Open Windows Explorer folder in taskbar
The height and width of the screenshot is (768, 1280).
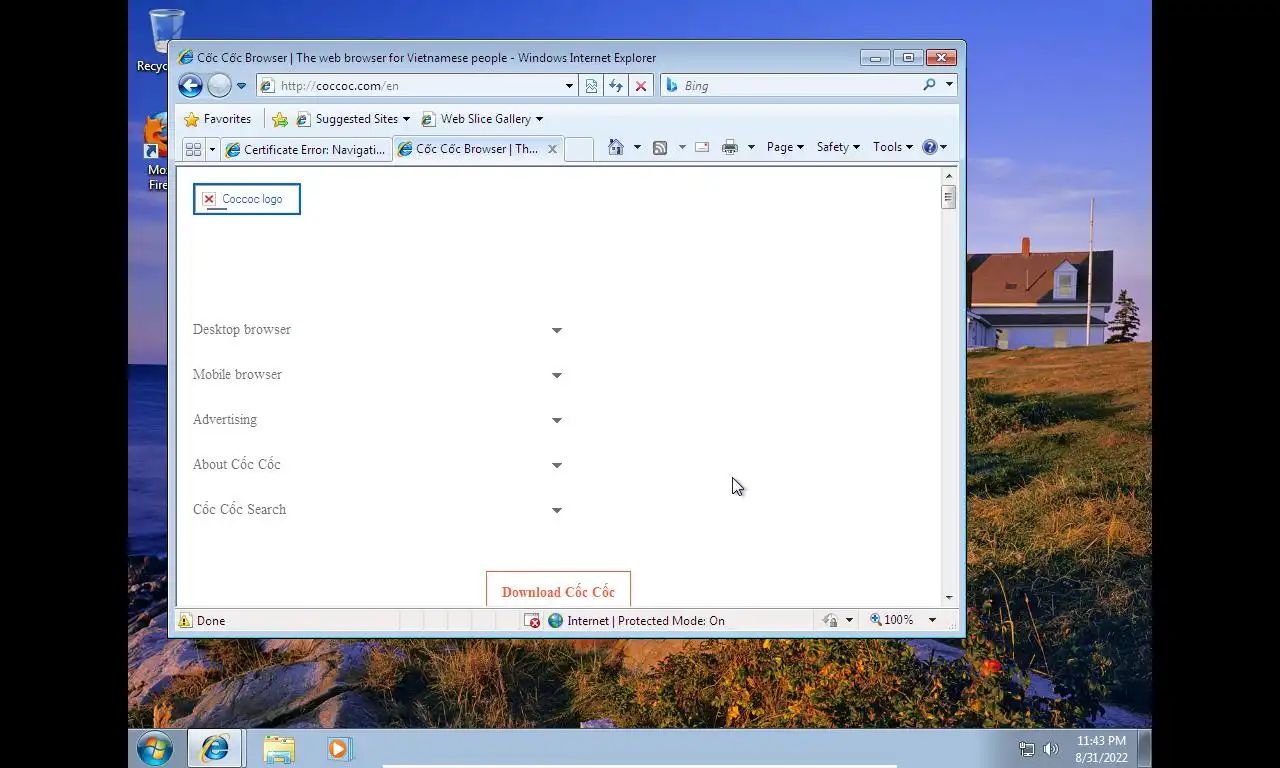click(279, 748)
